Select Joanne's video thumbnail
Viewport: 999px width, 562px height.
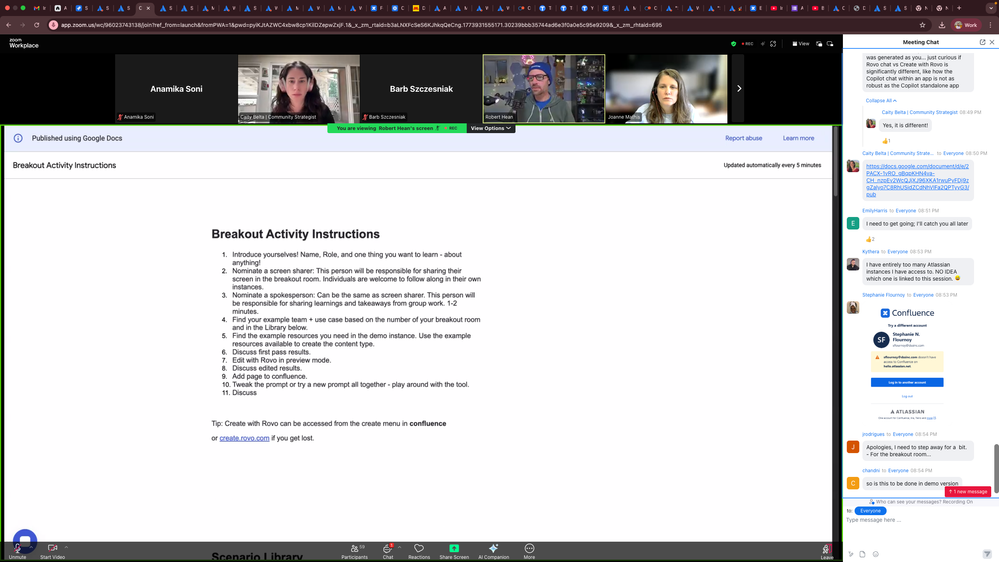click(x=666, y=89)
